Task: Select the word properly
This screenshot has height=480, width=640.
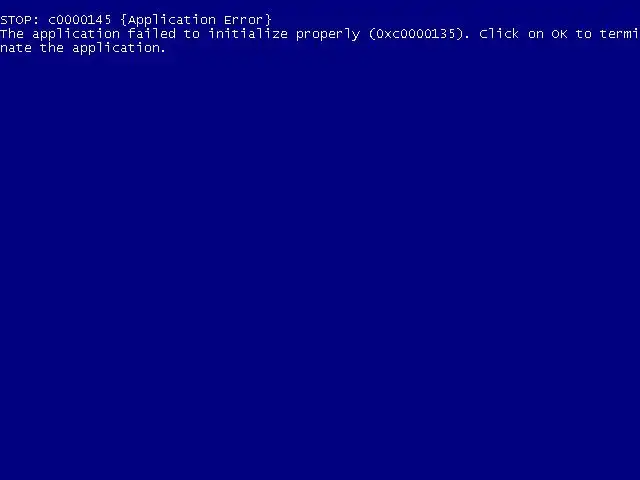Action: pos(328,35)
